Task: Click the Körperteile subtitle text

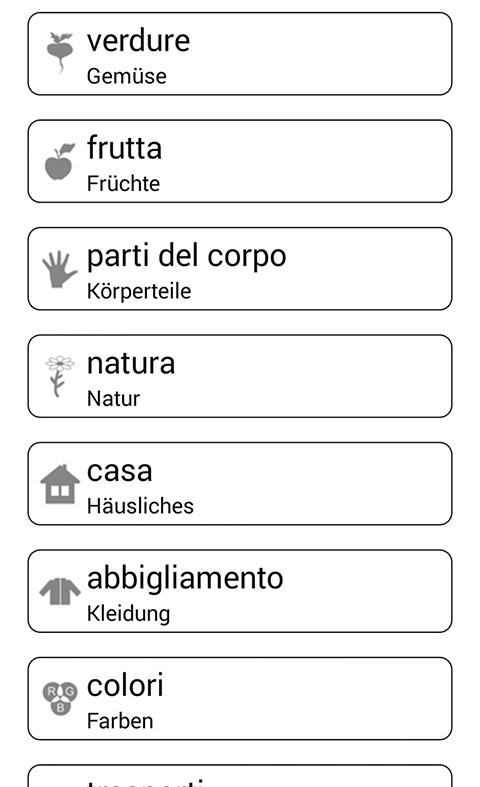Action: click(139, 291)
